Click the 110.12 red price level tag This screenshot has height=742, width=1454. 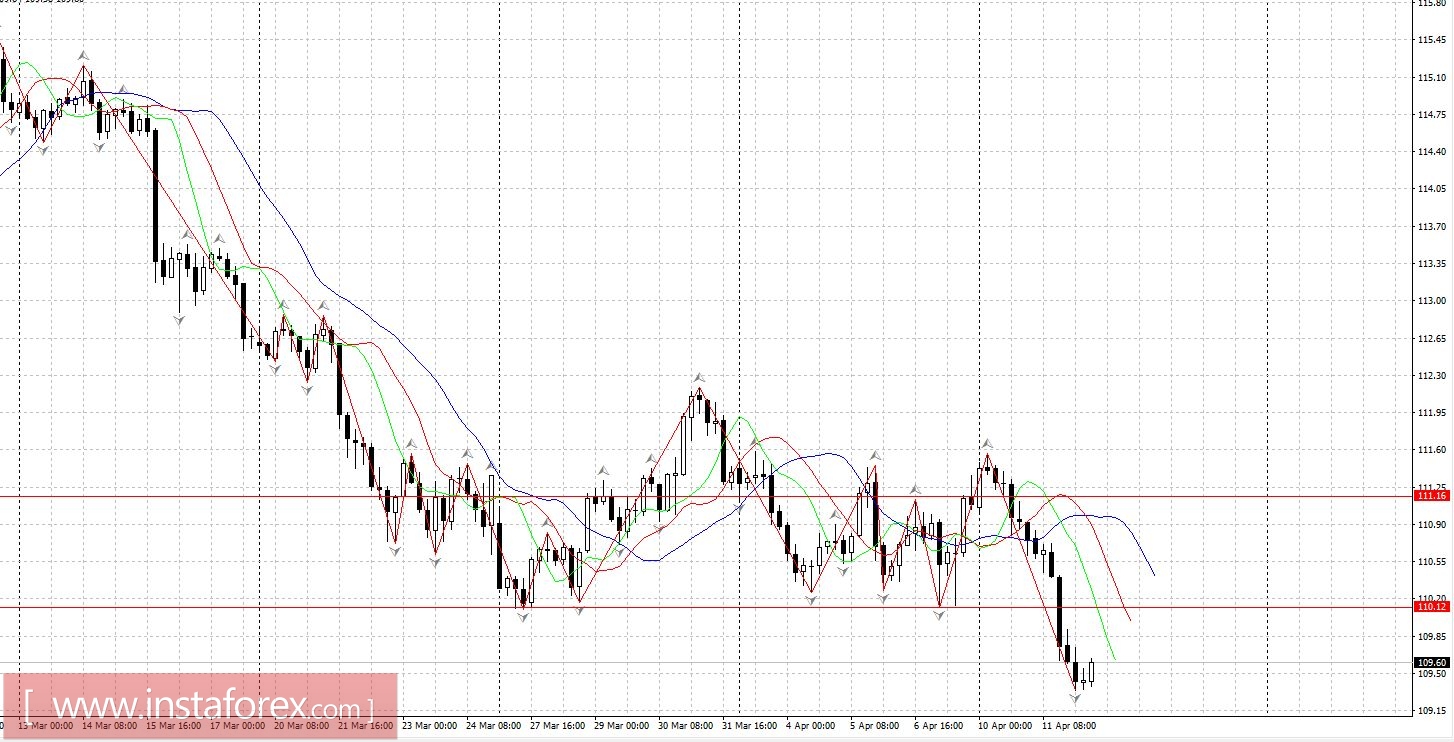point(1432,607)
